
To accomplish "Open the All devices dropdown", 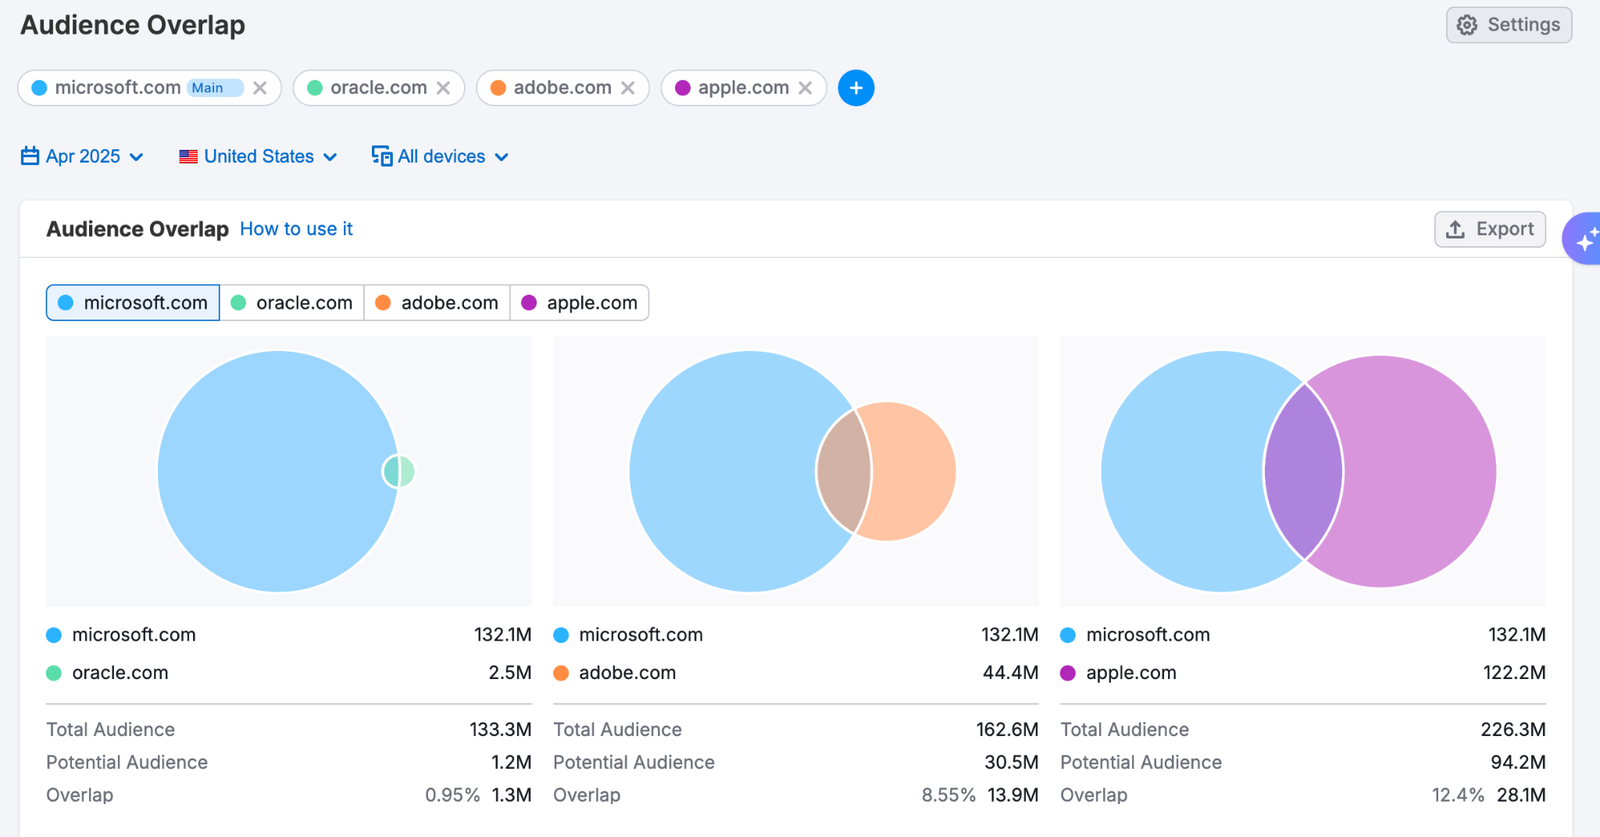I will click(x=440, y=156).
